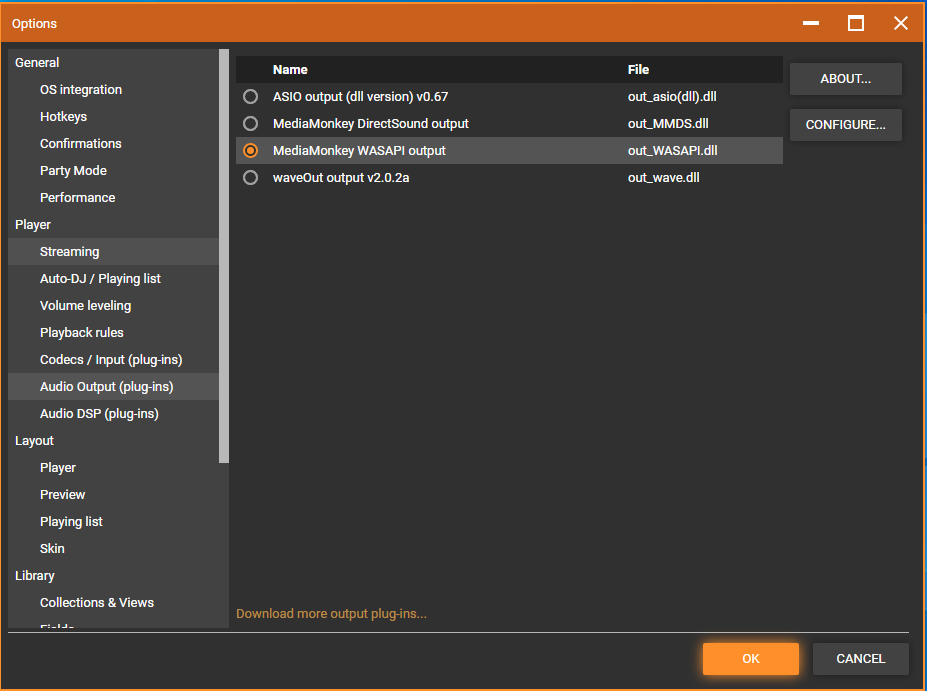Screen dimensions: 927x691
Task: Open Hotkeys settings
Action: (114, 116)
